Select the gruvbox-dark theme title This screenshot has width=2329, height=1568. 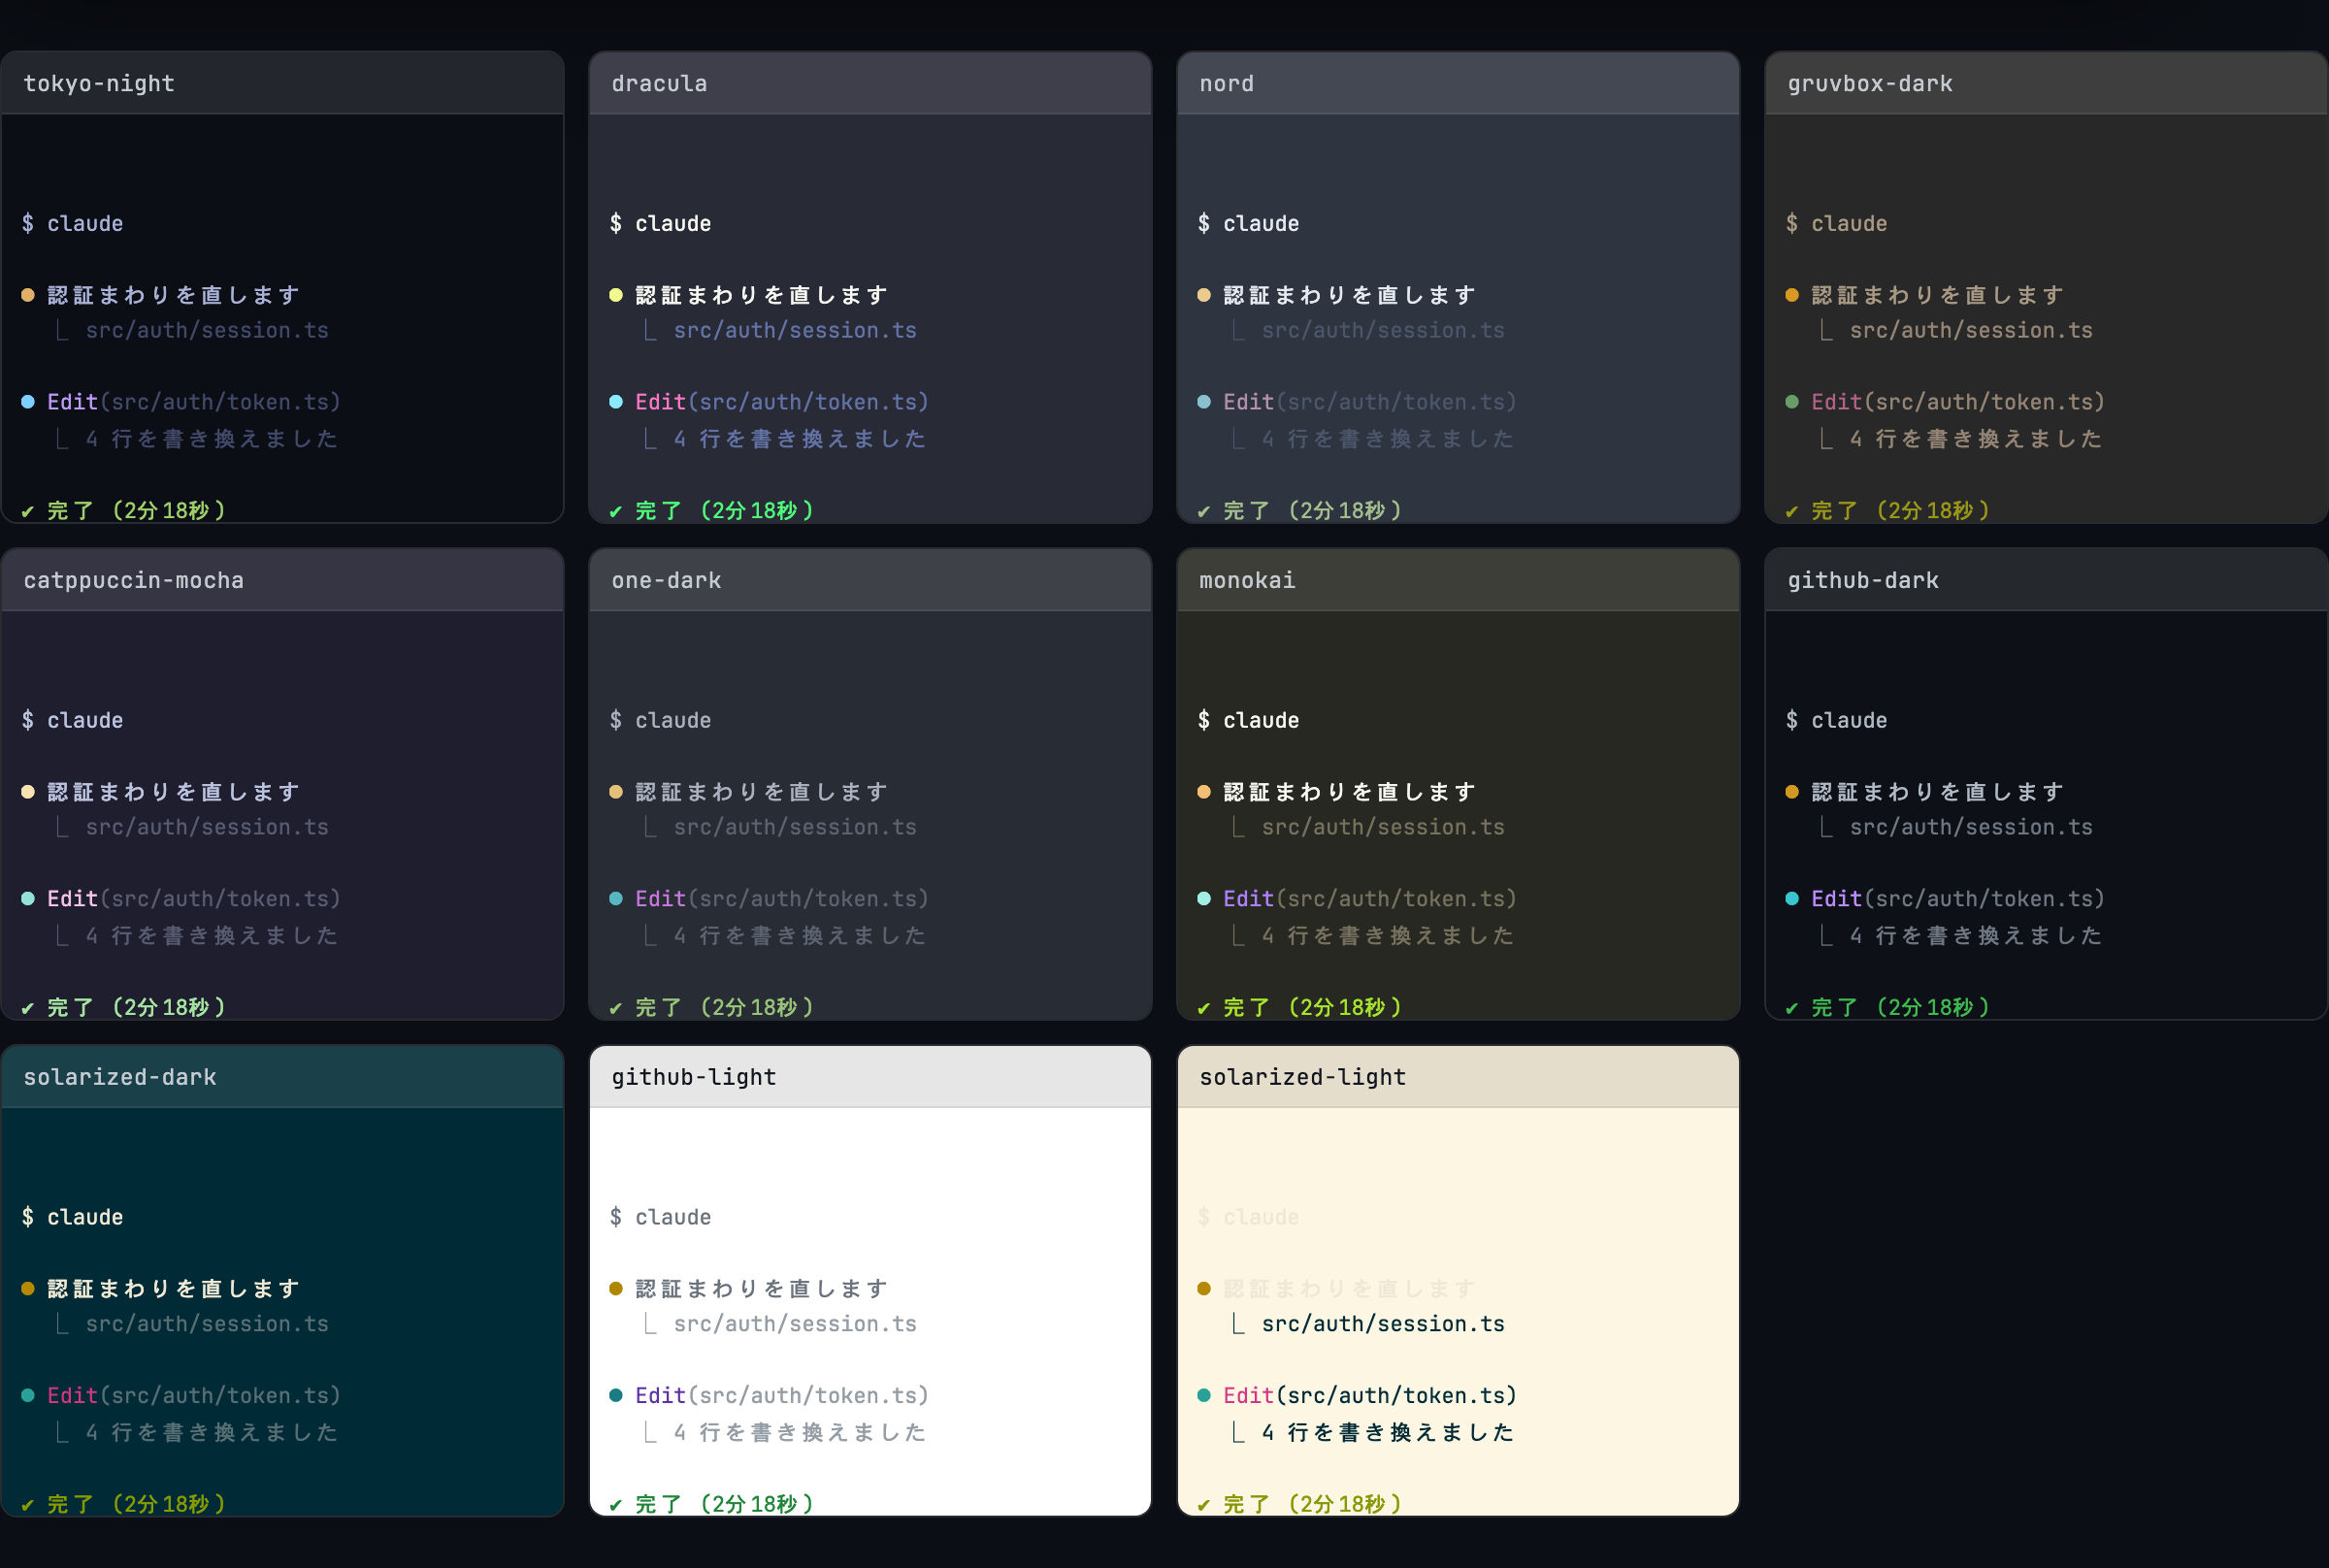click(1870, 84)
